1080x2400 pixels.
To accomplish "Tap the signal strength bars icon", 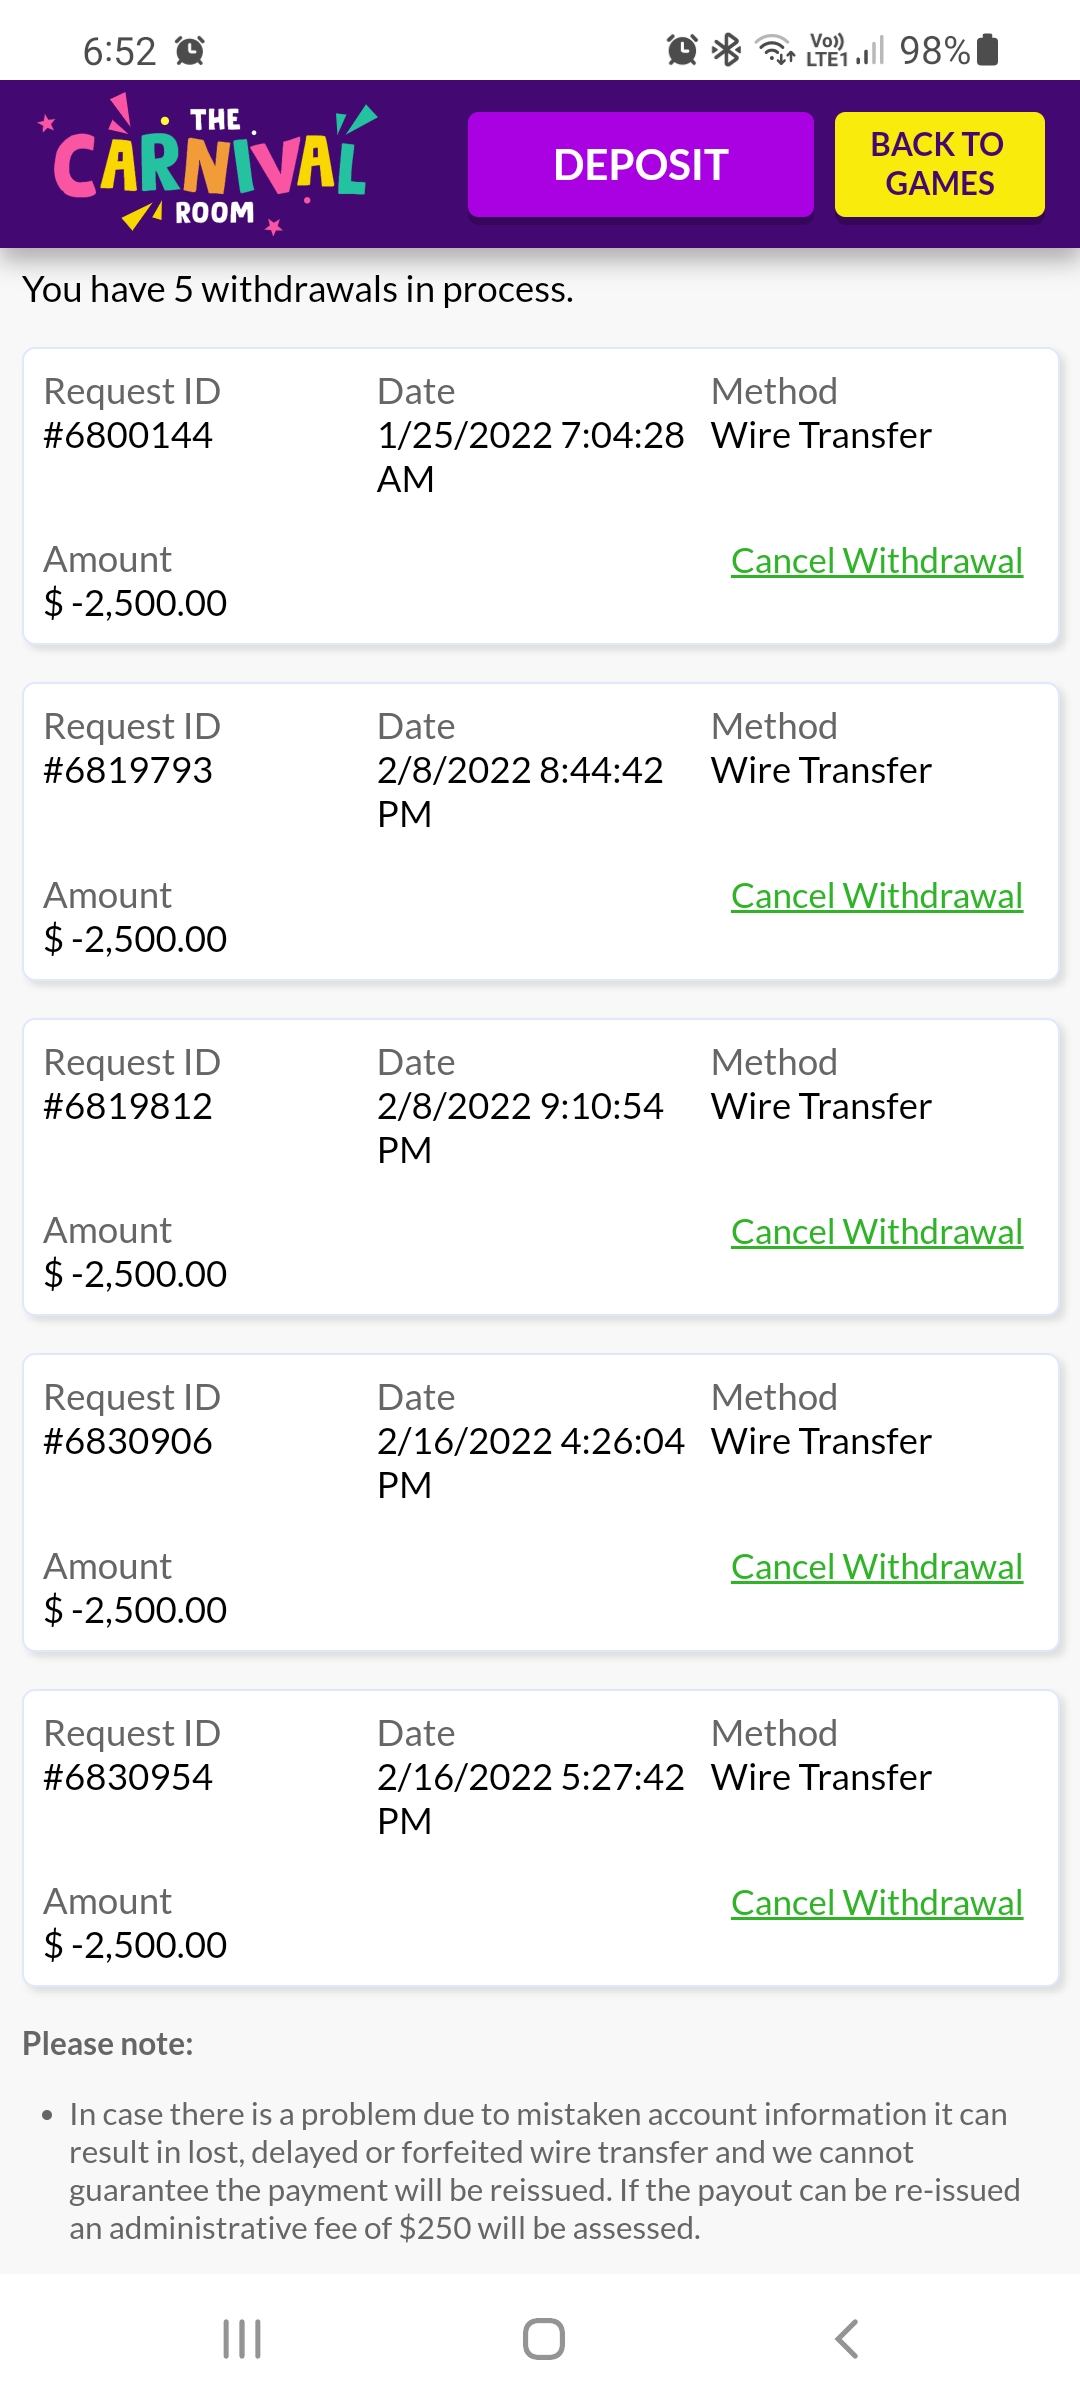I will [x=870, y=50].
